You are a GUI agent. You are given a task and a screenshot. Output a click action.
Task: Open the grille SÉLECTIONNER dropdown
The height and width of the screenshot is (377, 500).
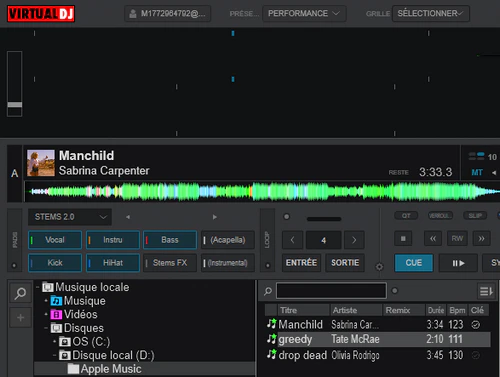(431, 14)
